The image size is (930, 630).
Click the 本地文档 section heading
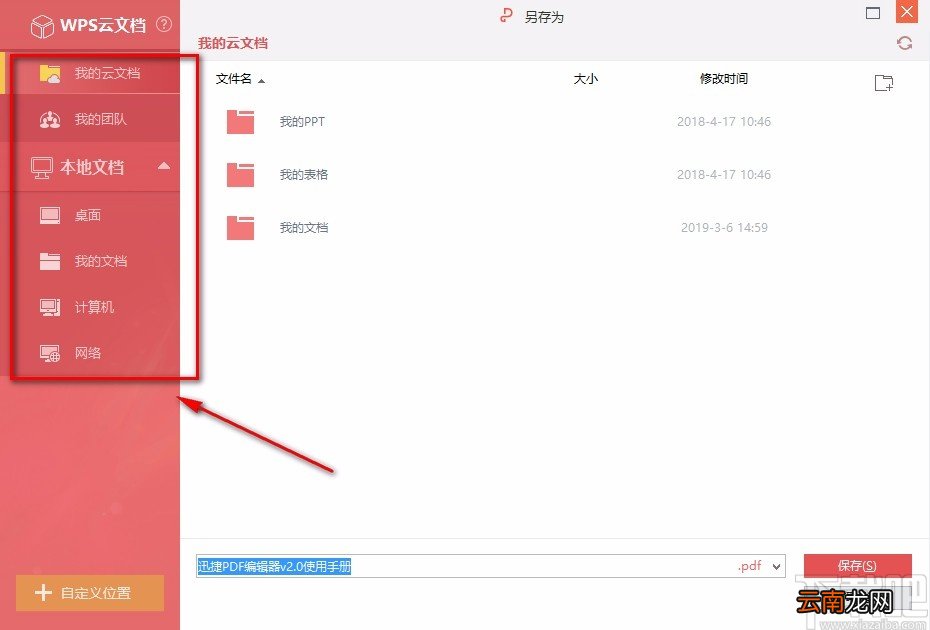point(92,167)
